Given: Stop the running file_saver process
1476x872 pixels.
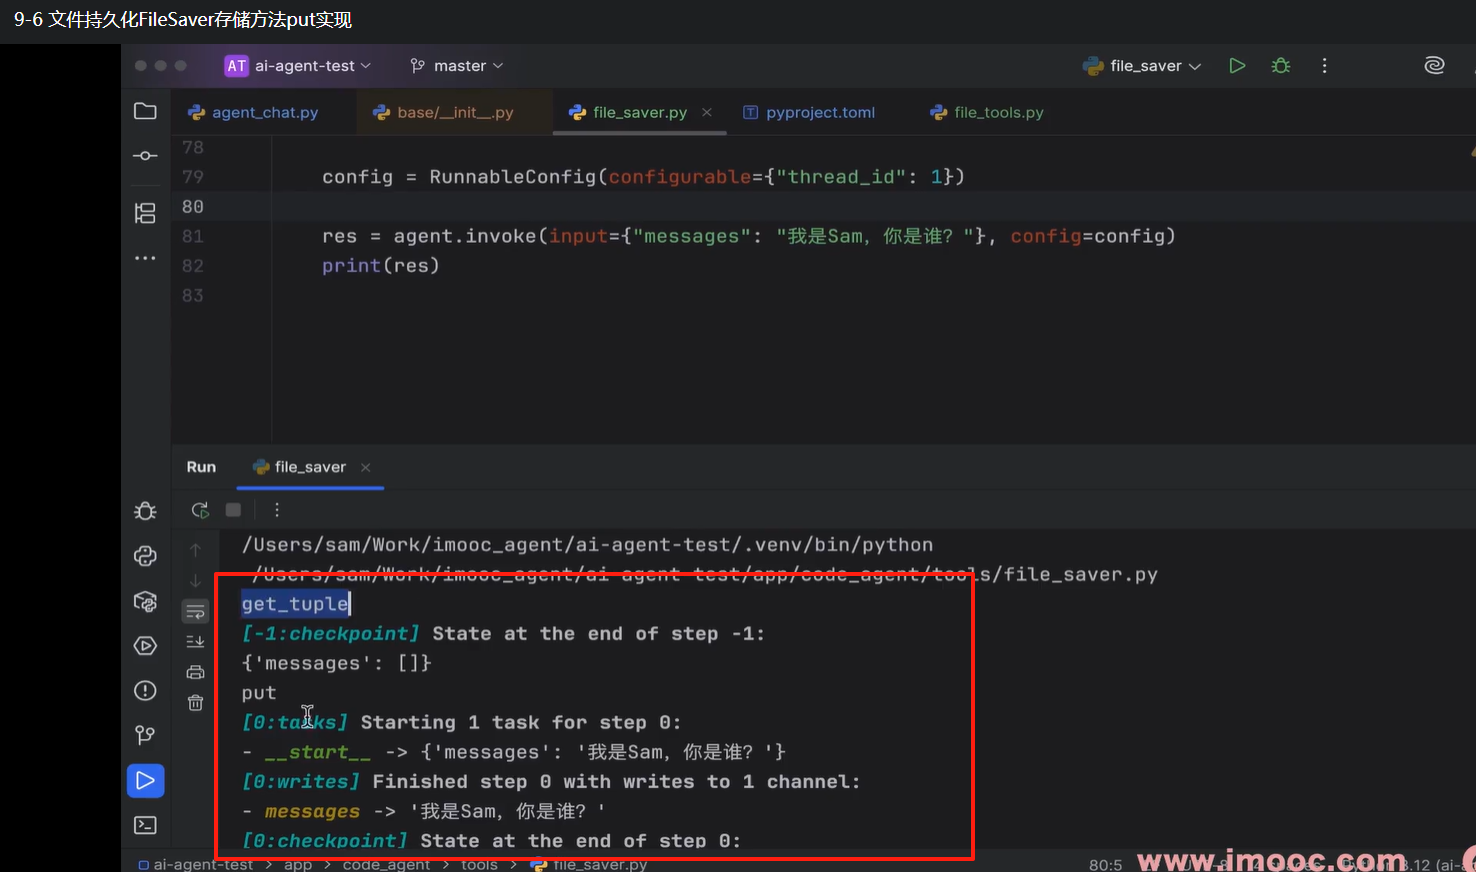Looking at the screenshot, I should 233,510.
